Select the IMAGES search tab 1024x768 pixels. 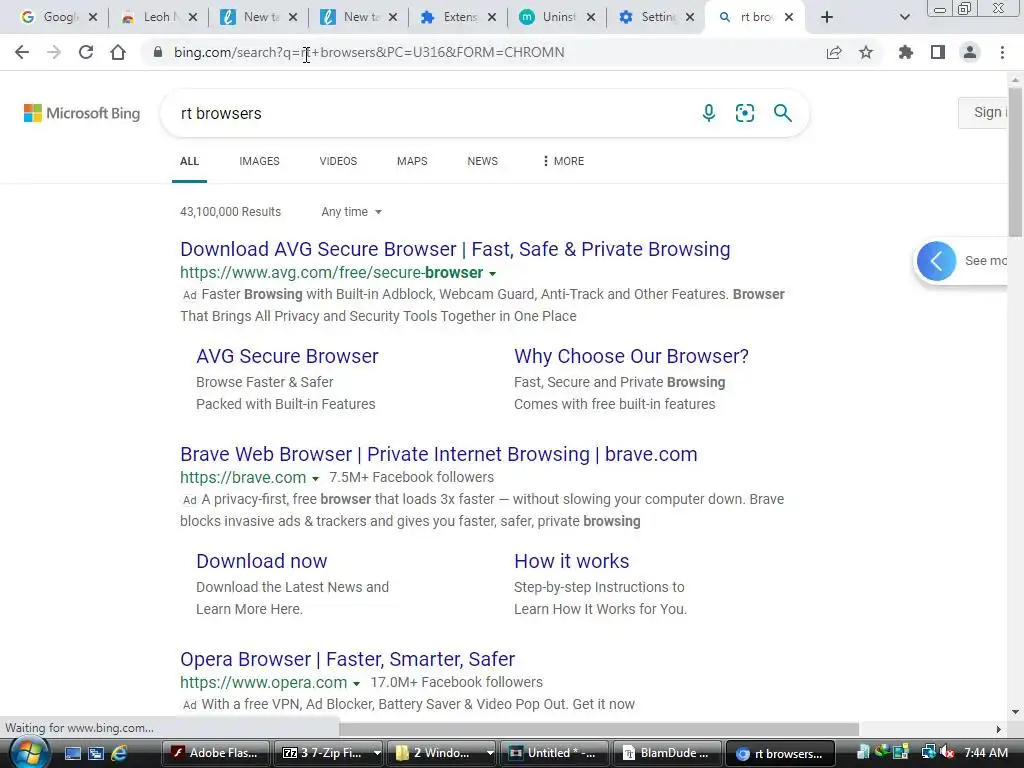click(259, 161)
